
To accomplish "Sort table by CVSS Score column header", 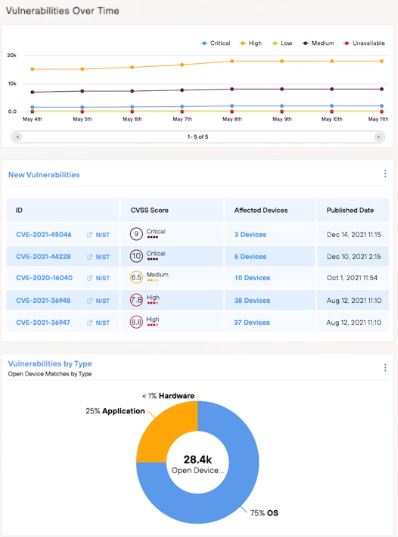I will [x=149, y=210].
